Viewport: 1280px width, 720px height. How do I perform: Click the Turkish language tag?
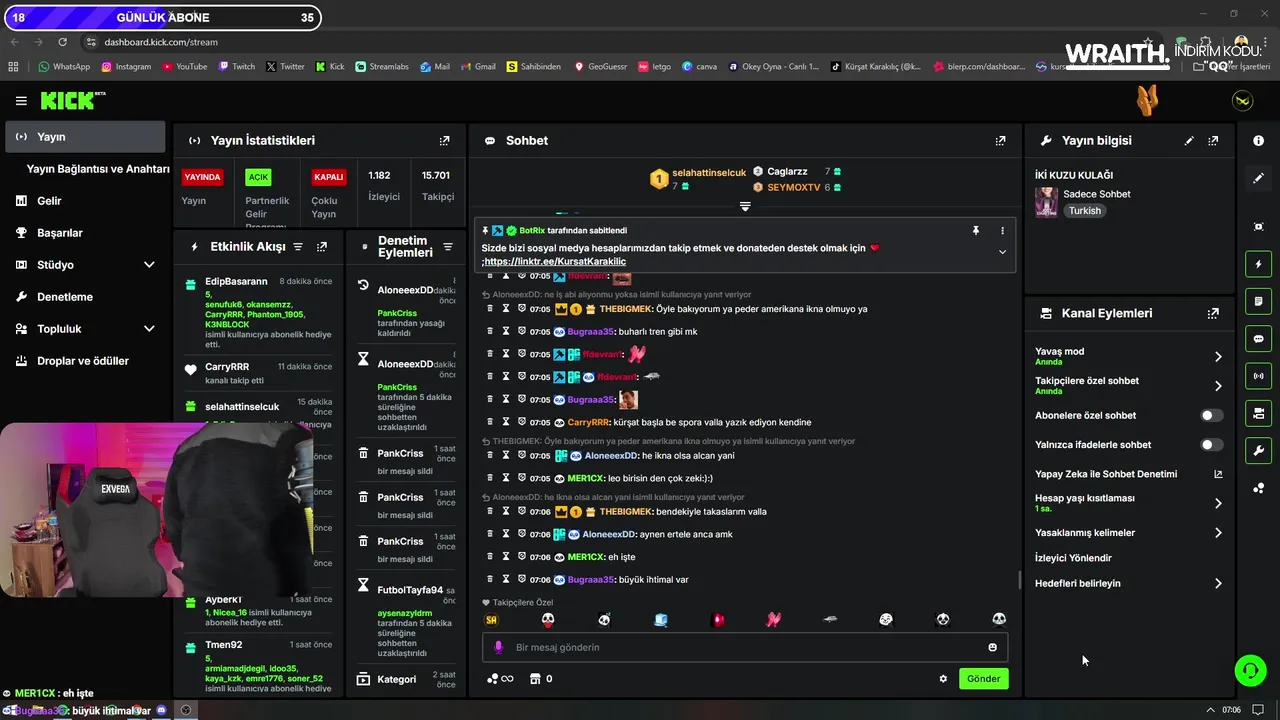[1084, 211]
